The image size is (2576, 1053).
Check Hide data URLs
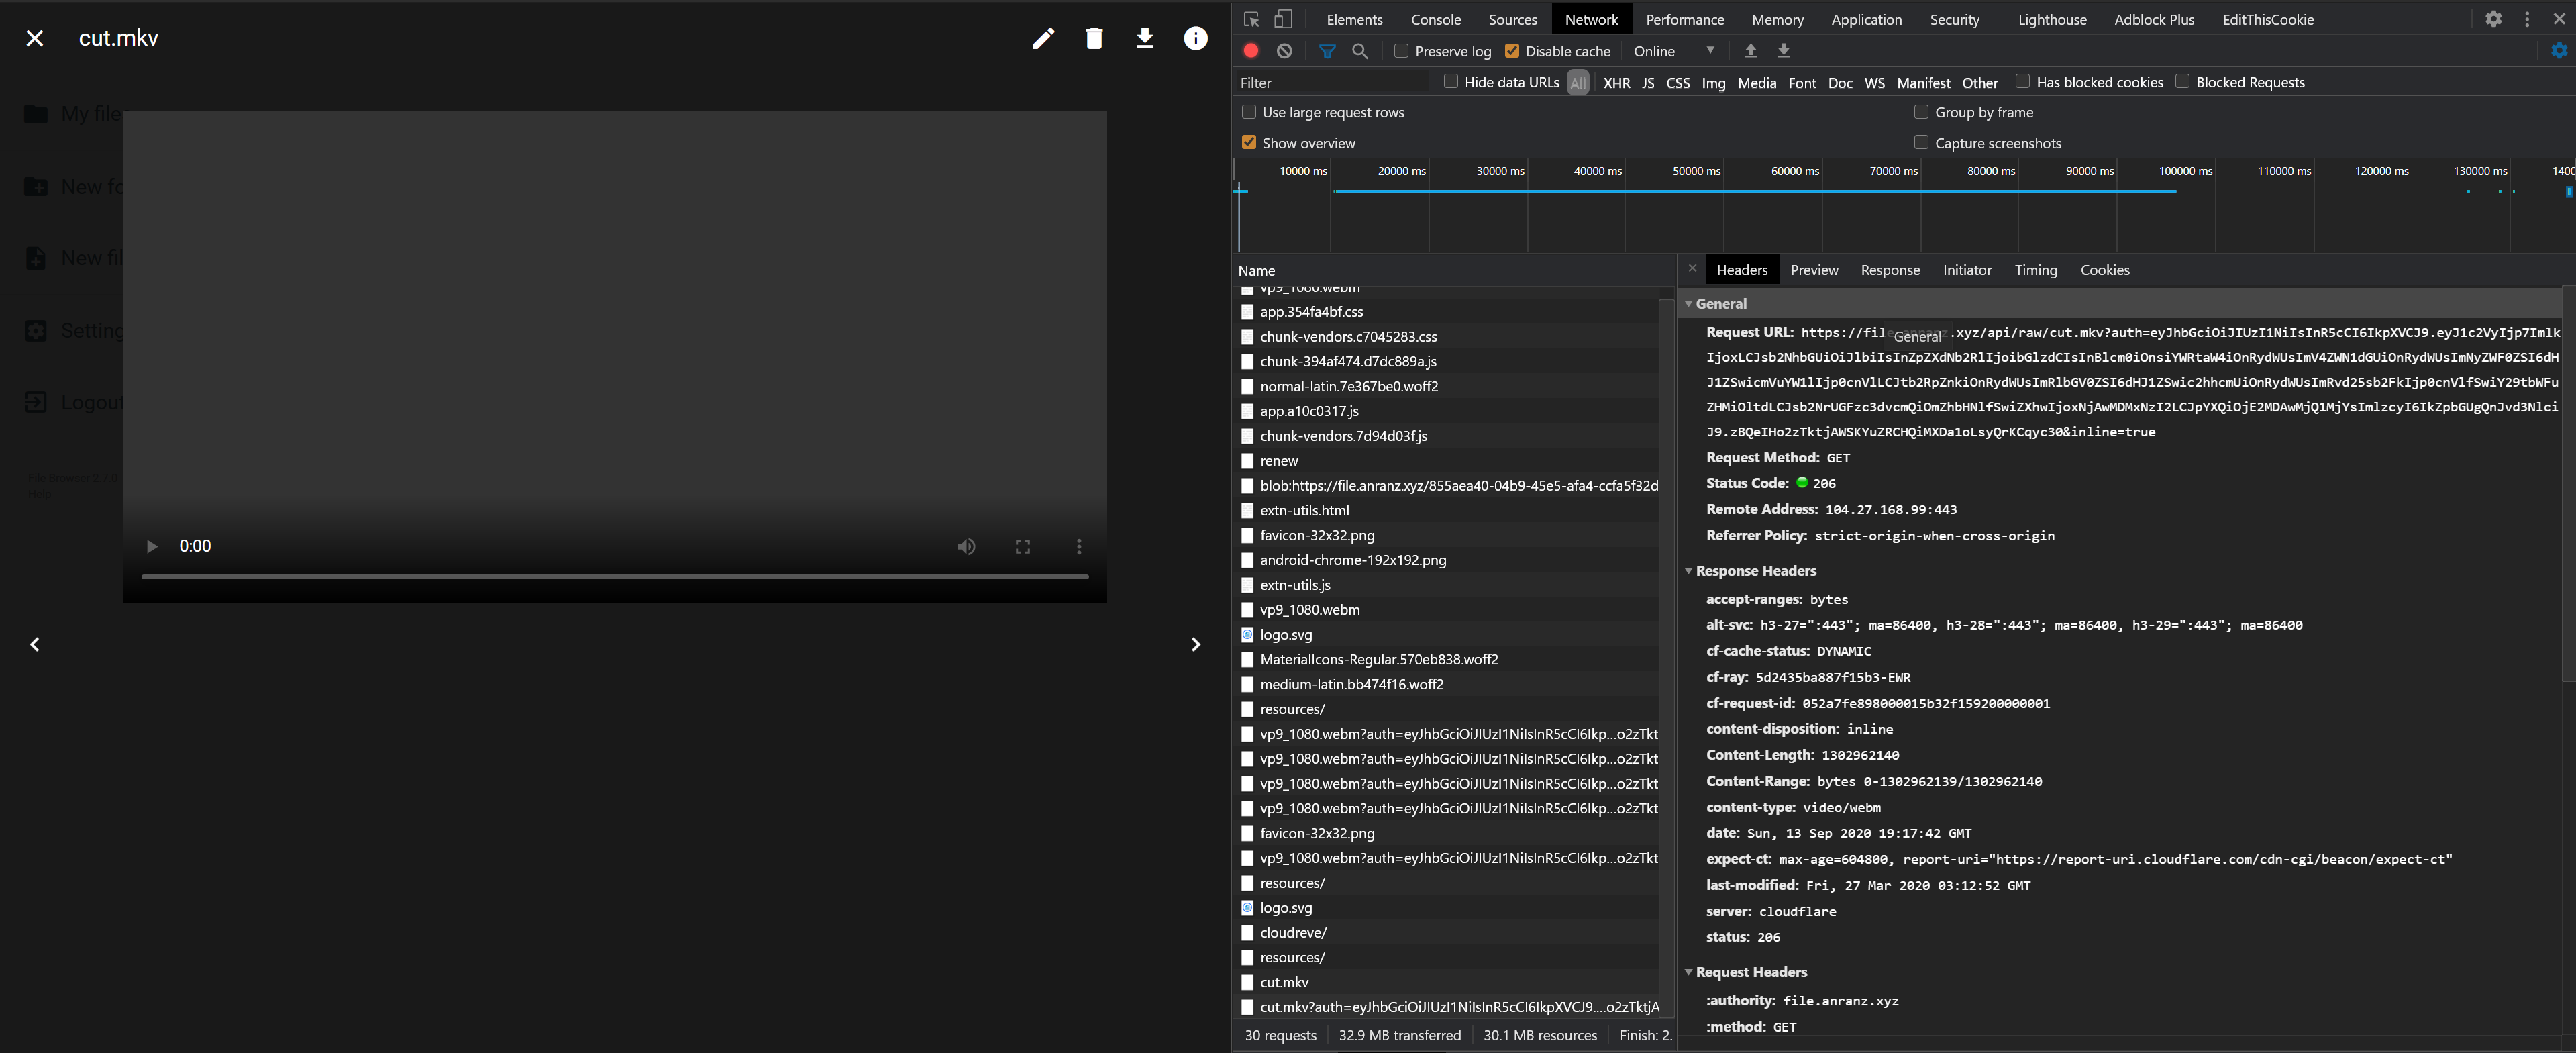(x=1451, y=81)
